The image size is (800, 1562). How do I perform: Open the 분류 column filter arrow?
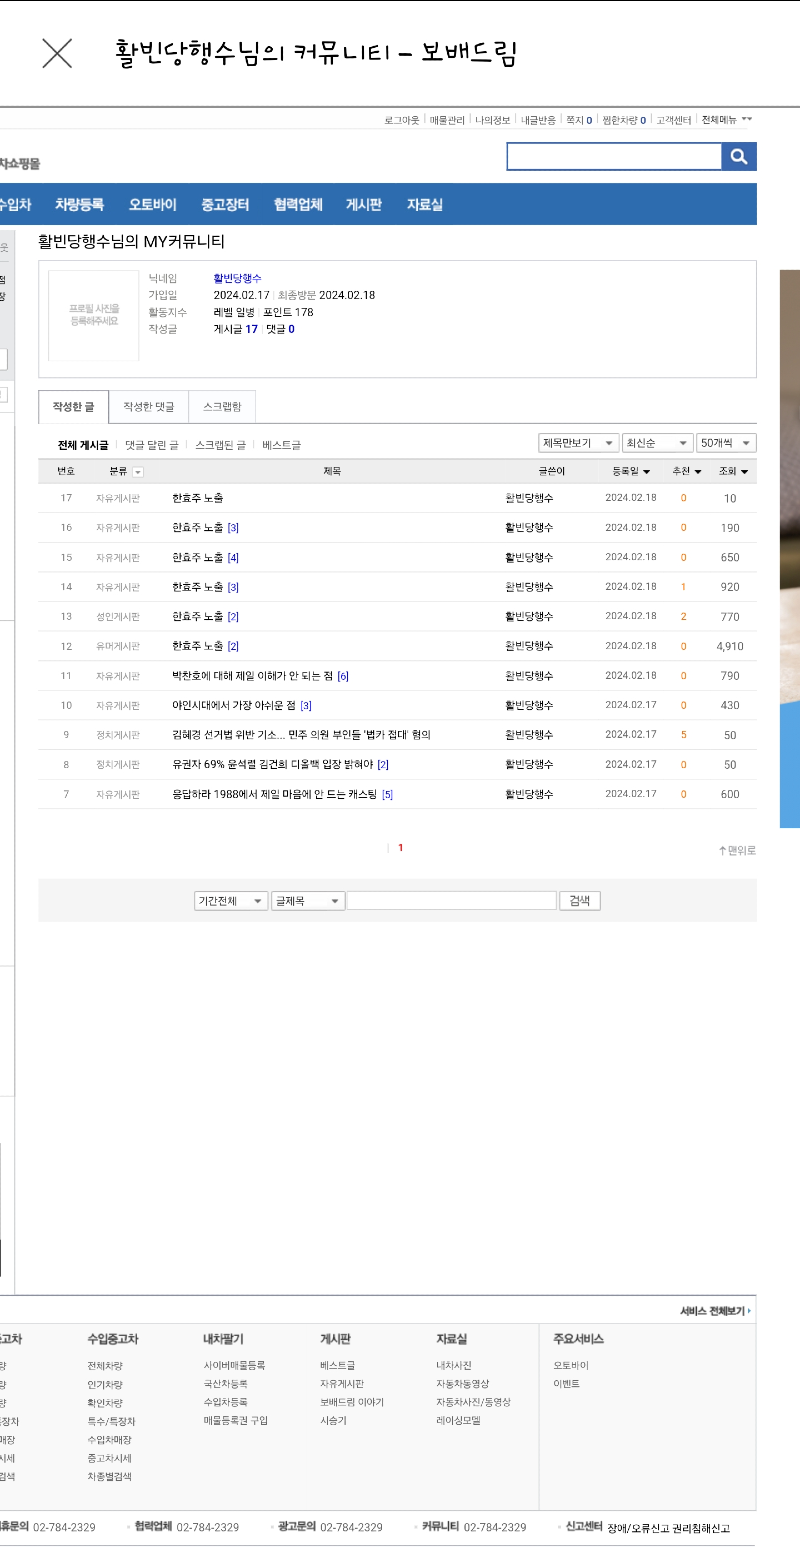138,471
